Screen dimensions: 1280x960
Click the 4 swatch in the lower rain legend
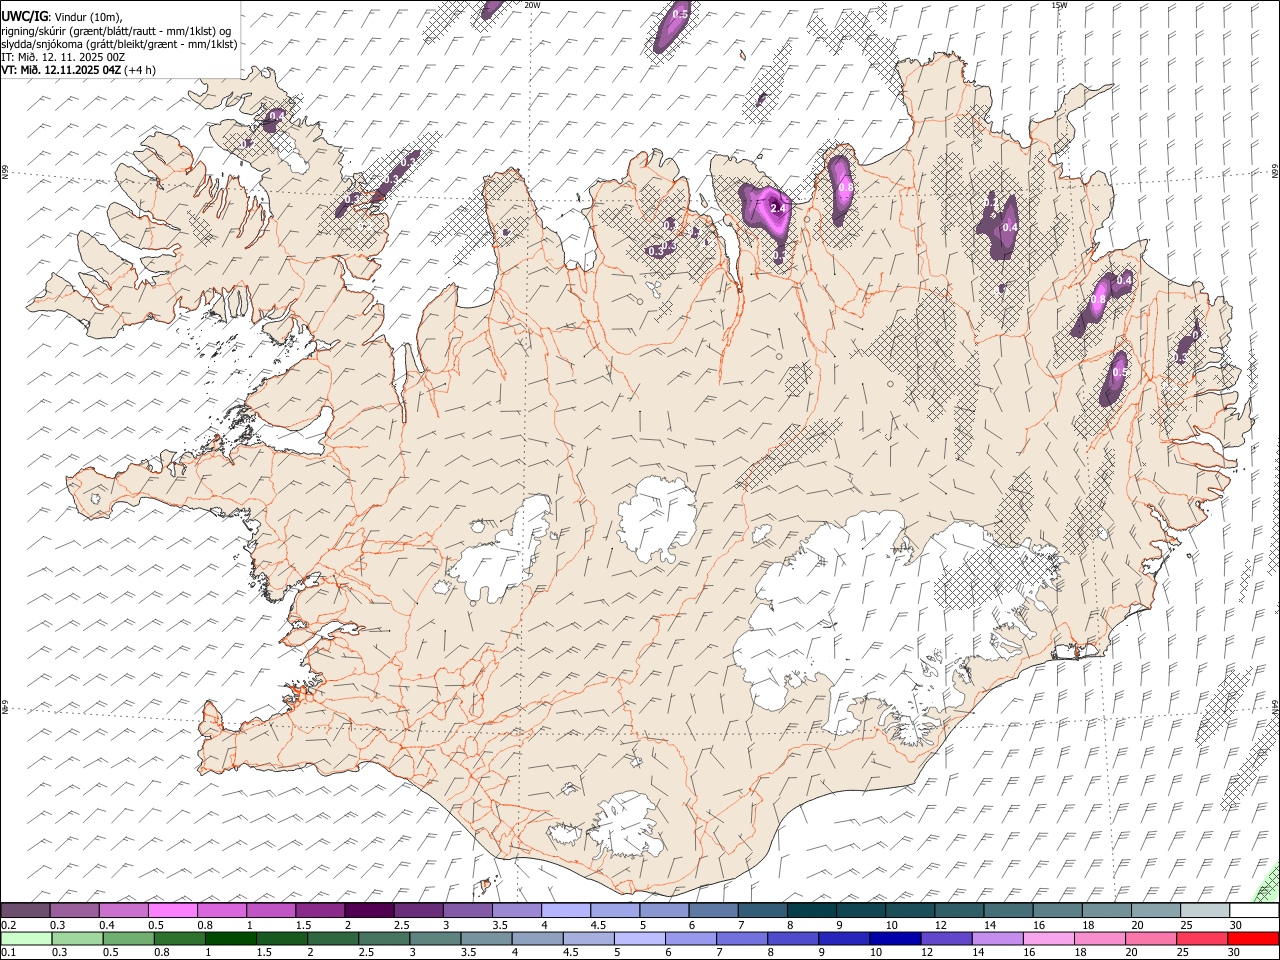[536, 938]
